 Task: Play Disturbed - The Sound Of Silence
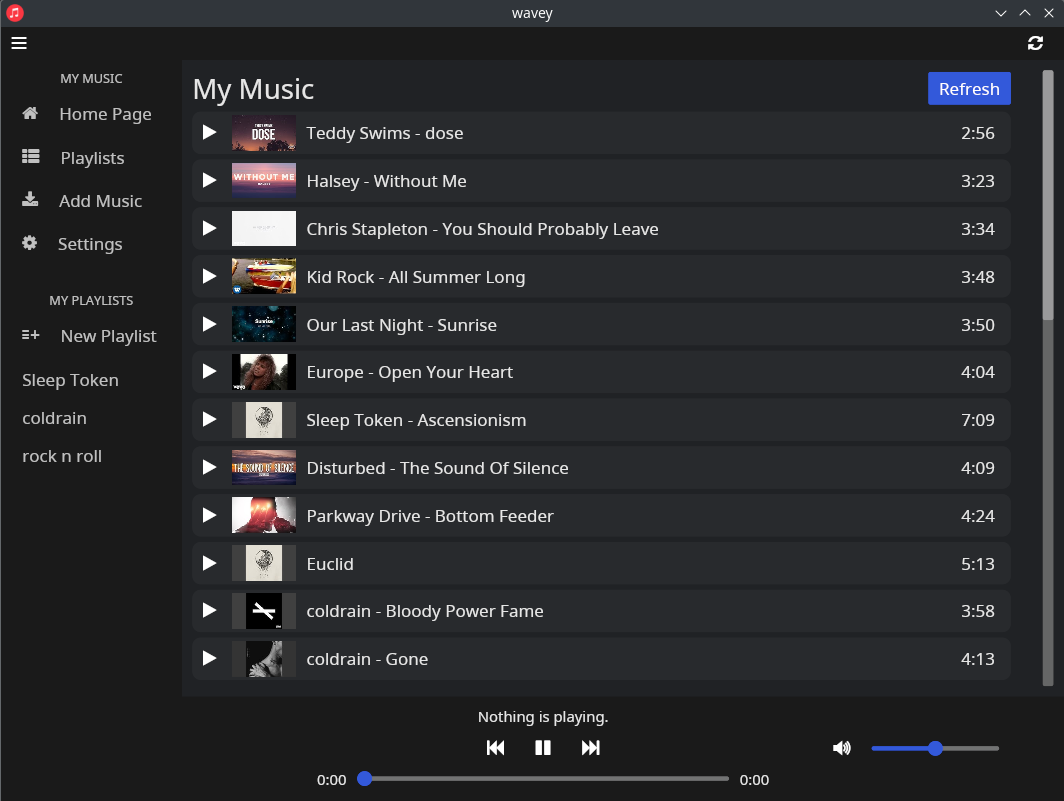pos(210,468)
